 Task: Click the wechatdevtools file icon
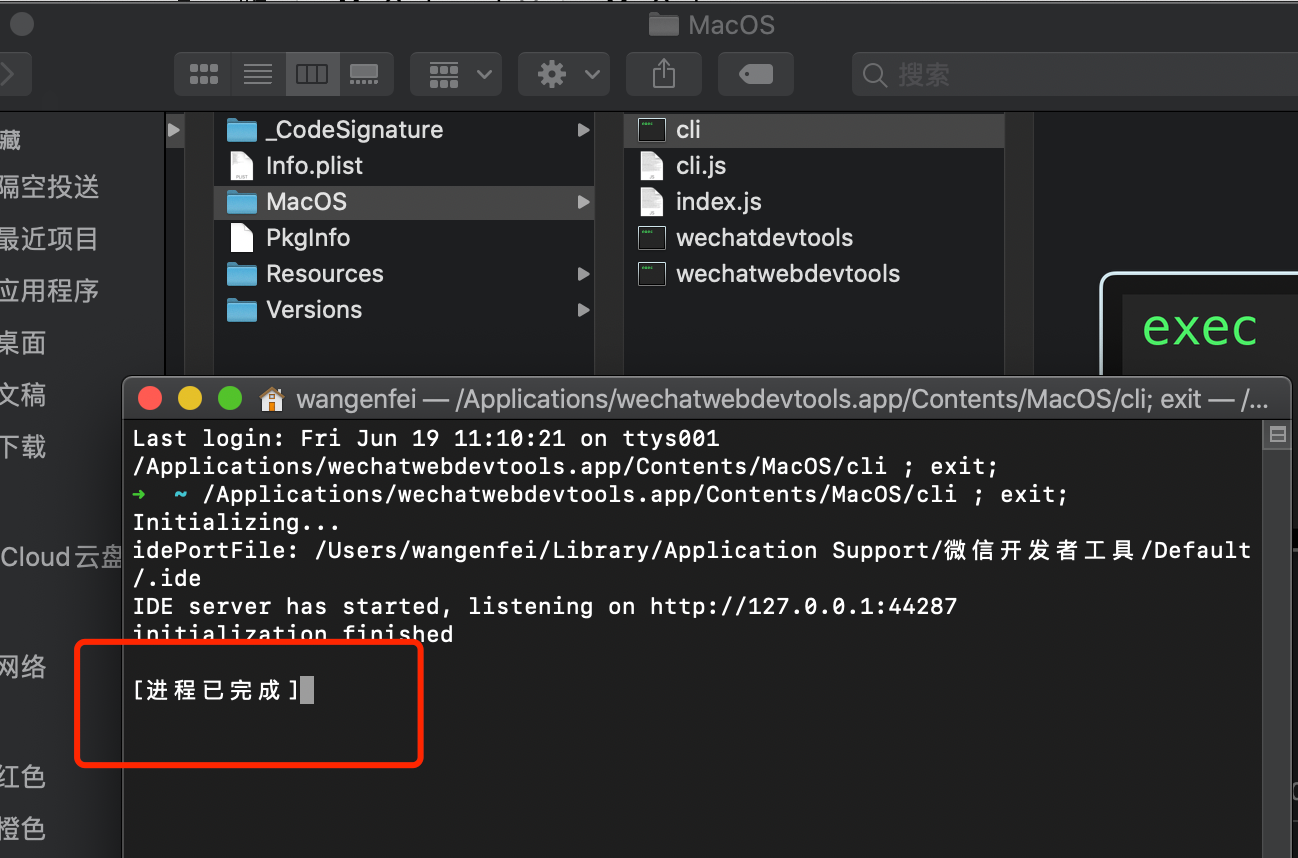[652, 238]
